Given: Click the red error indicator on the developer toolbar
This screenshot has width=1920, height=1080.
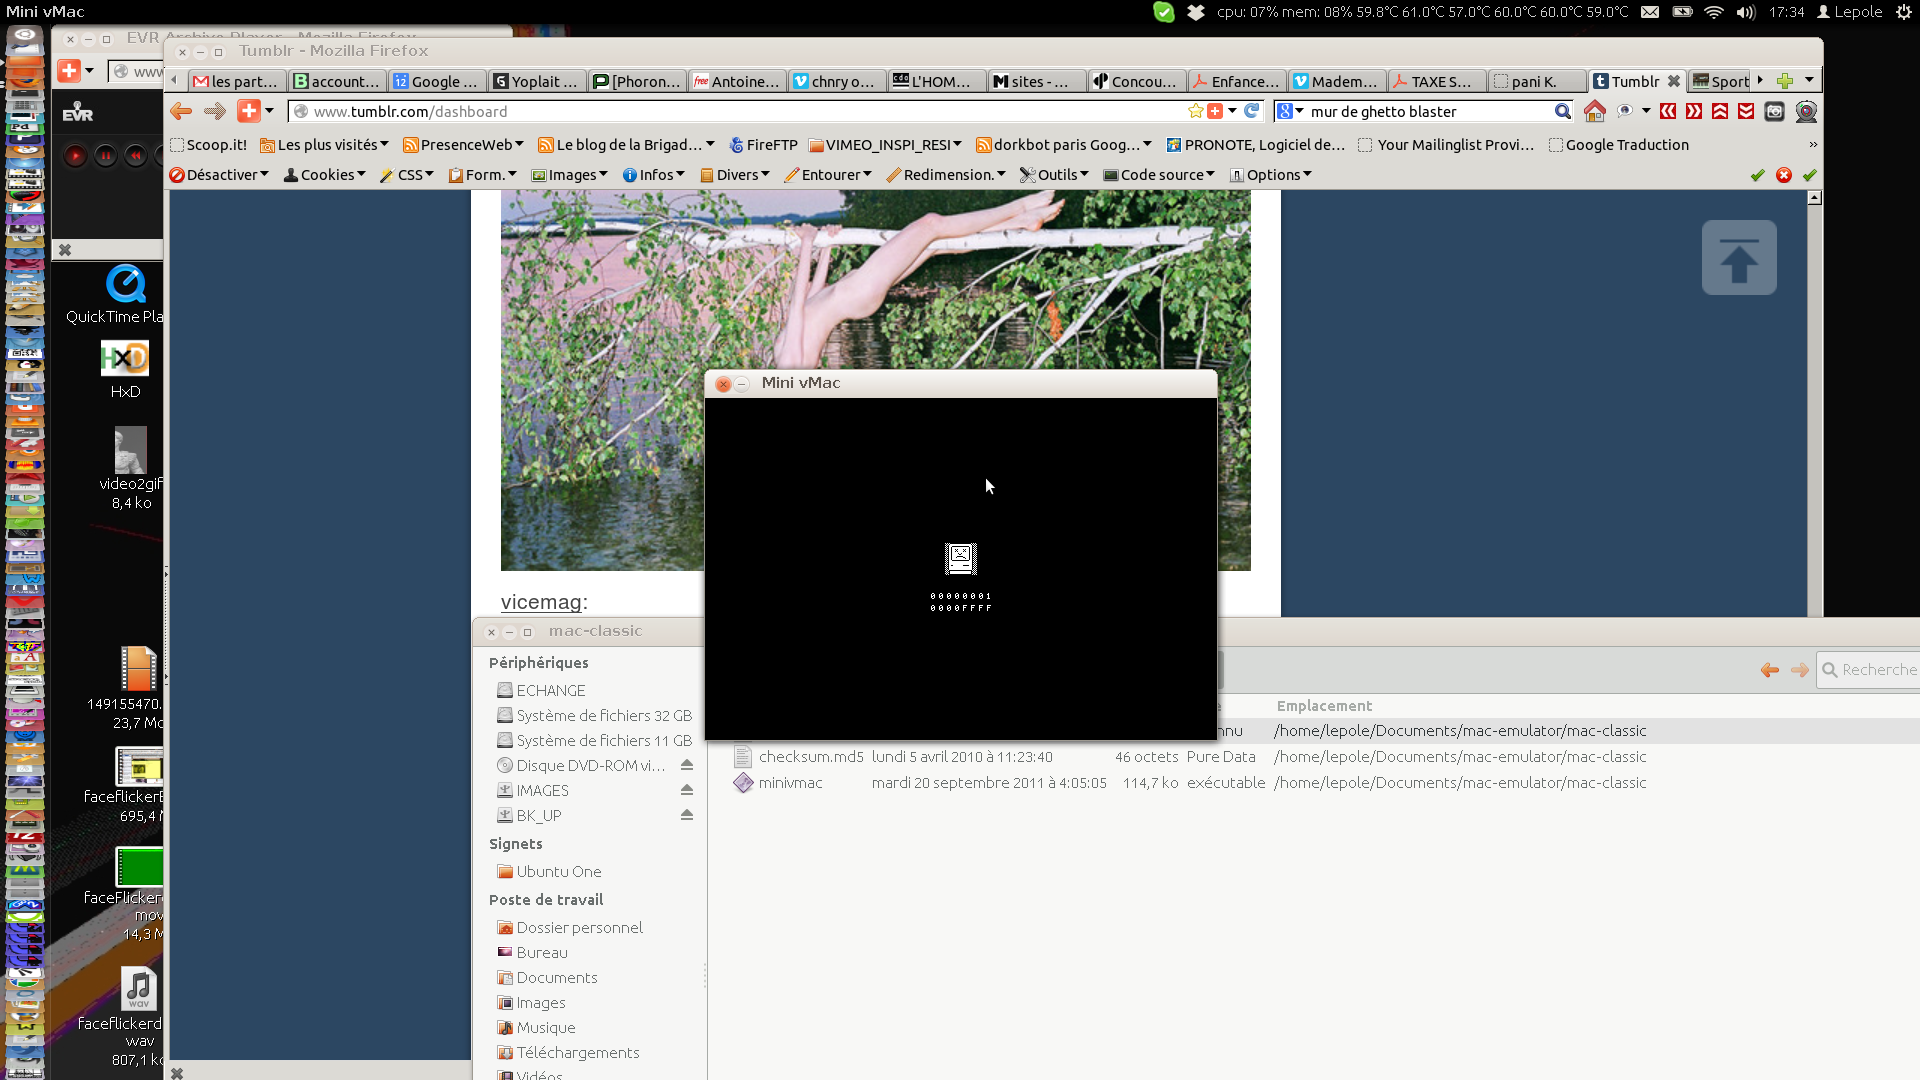Looking at the screenshot, I should click(x=1783, y=175).
